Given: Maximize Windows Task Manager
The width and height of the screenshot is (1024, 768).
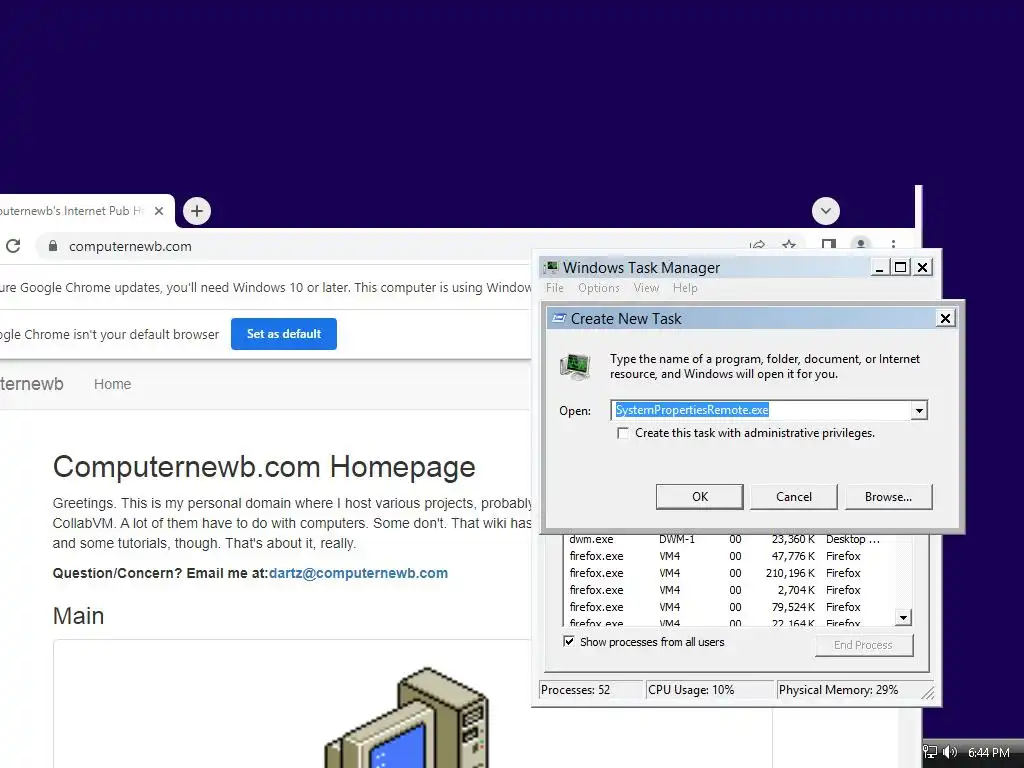Looking at the screenshot, I should (x=901, y=267).
